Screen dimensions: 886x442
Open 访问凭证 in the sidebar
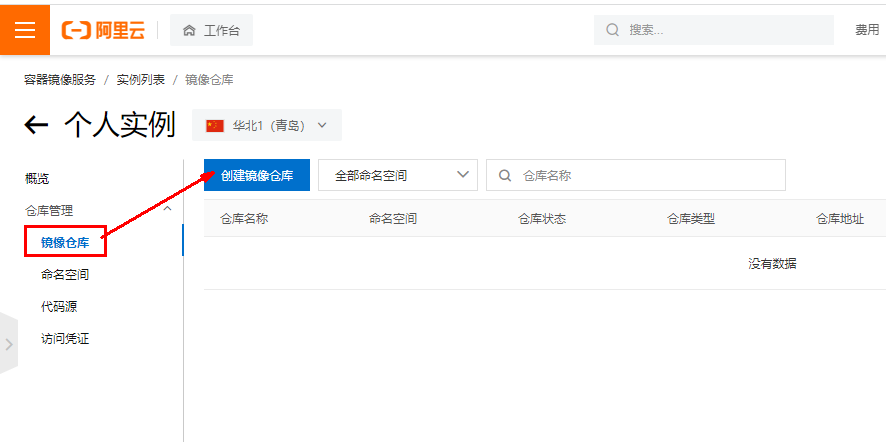[x=65, y=338]
